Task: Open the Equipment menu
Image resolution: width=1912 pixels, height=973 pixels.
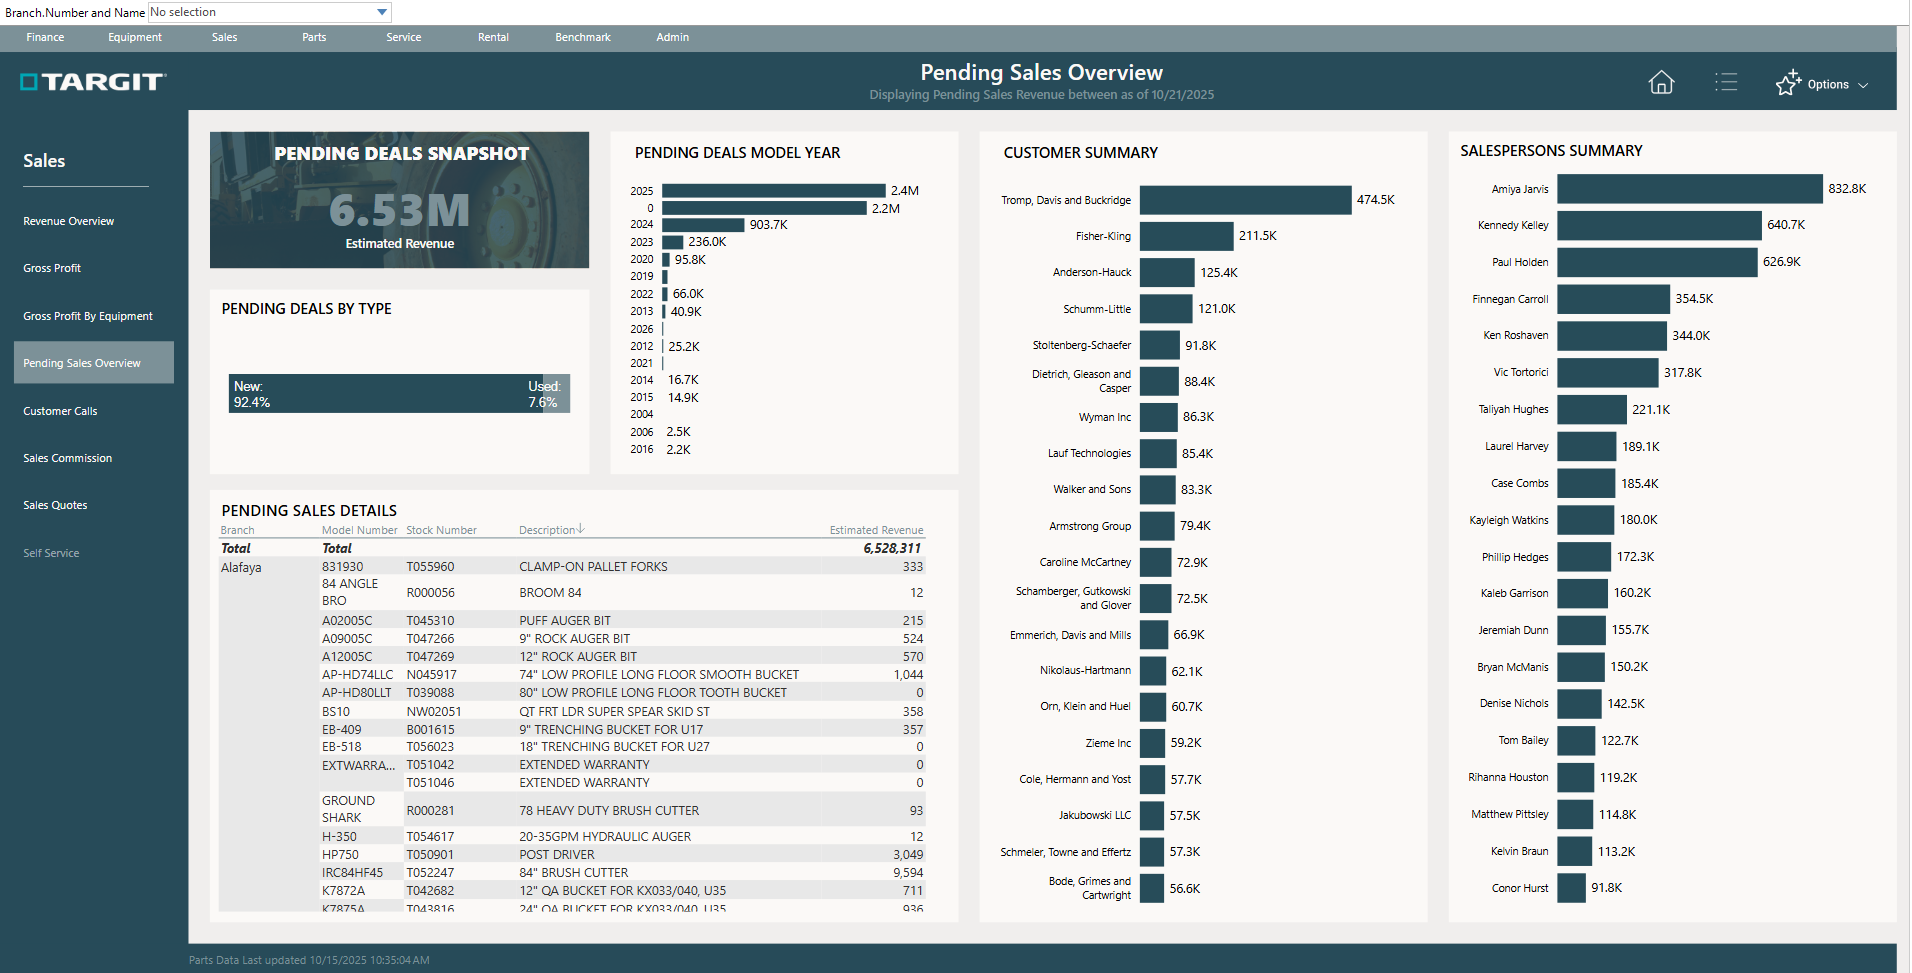Action: coord(135,38)
